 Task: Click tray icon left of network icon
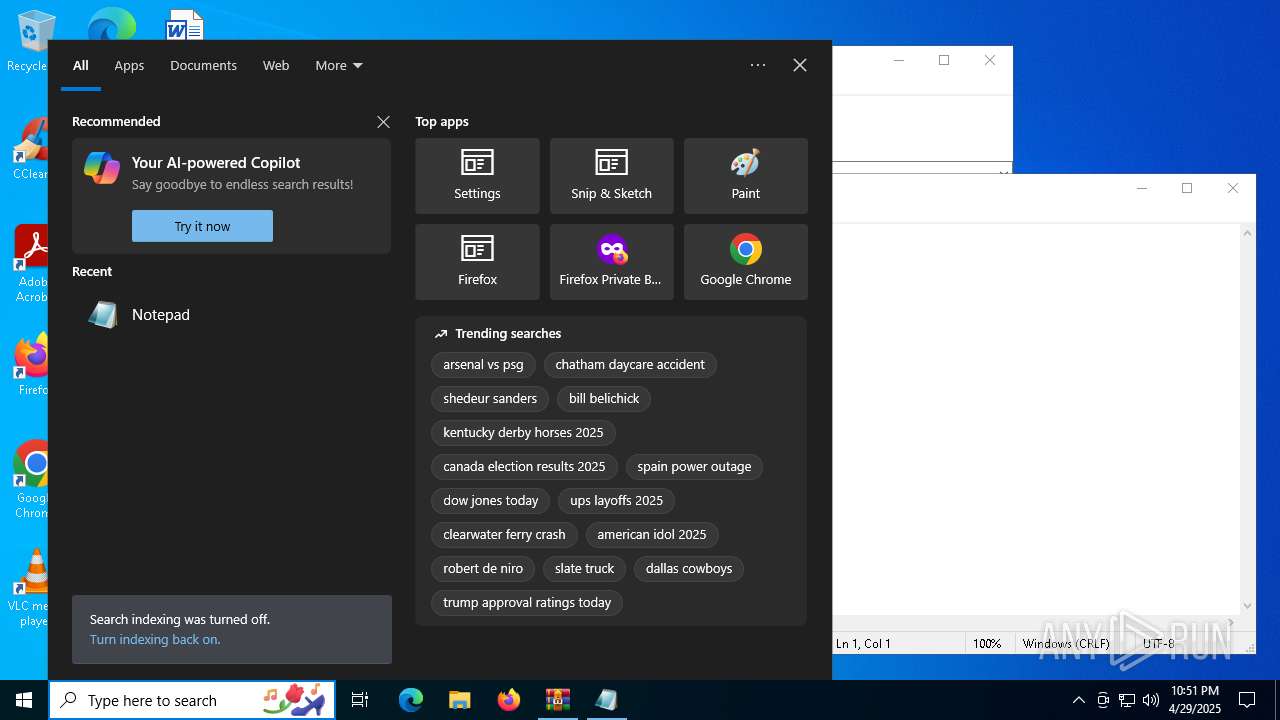pyautogui.click(x=1103, y=700)
